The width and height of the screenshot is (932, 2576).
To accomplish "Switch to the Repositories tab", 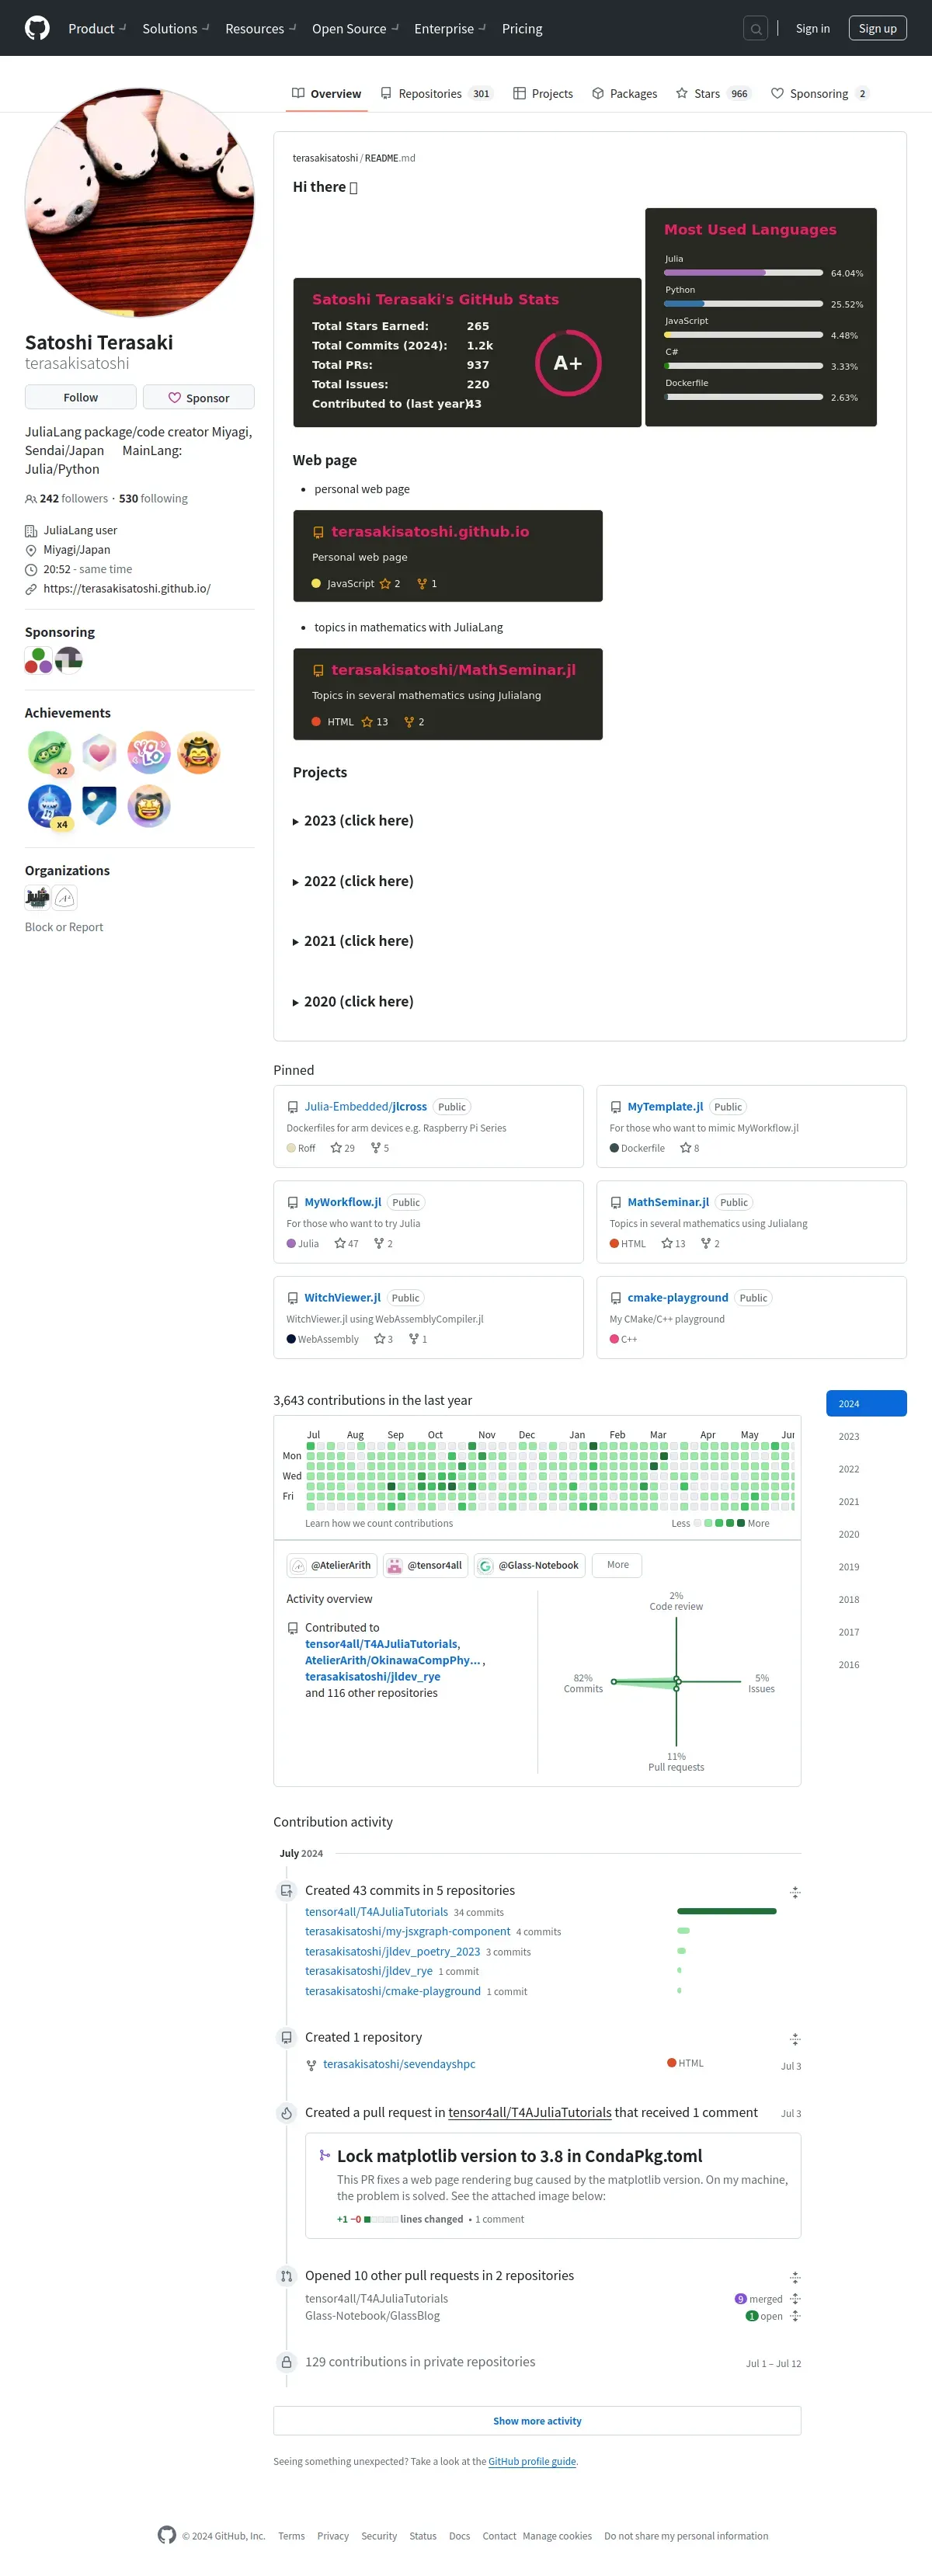I will coord(436,94).
